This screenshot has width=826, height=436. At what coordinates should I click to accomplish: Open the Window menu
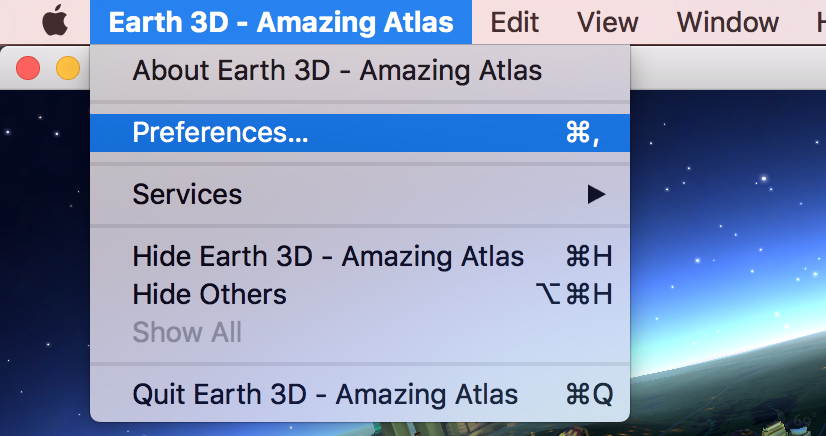click(727, 22)
